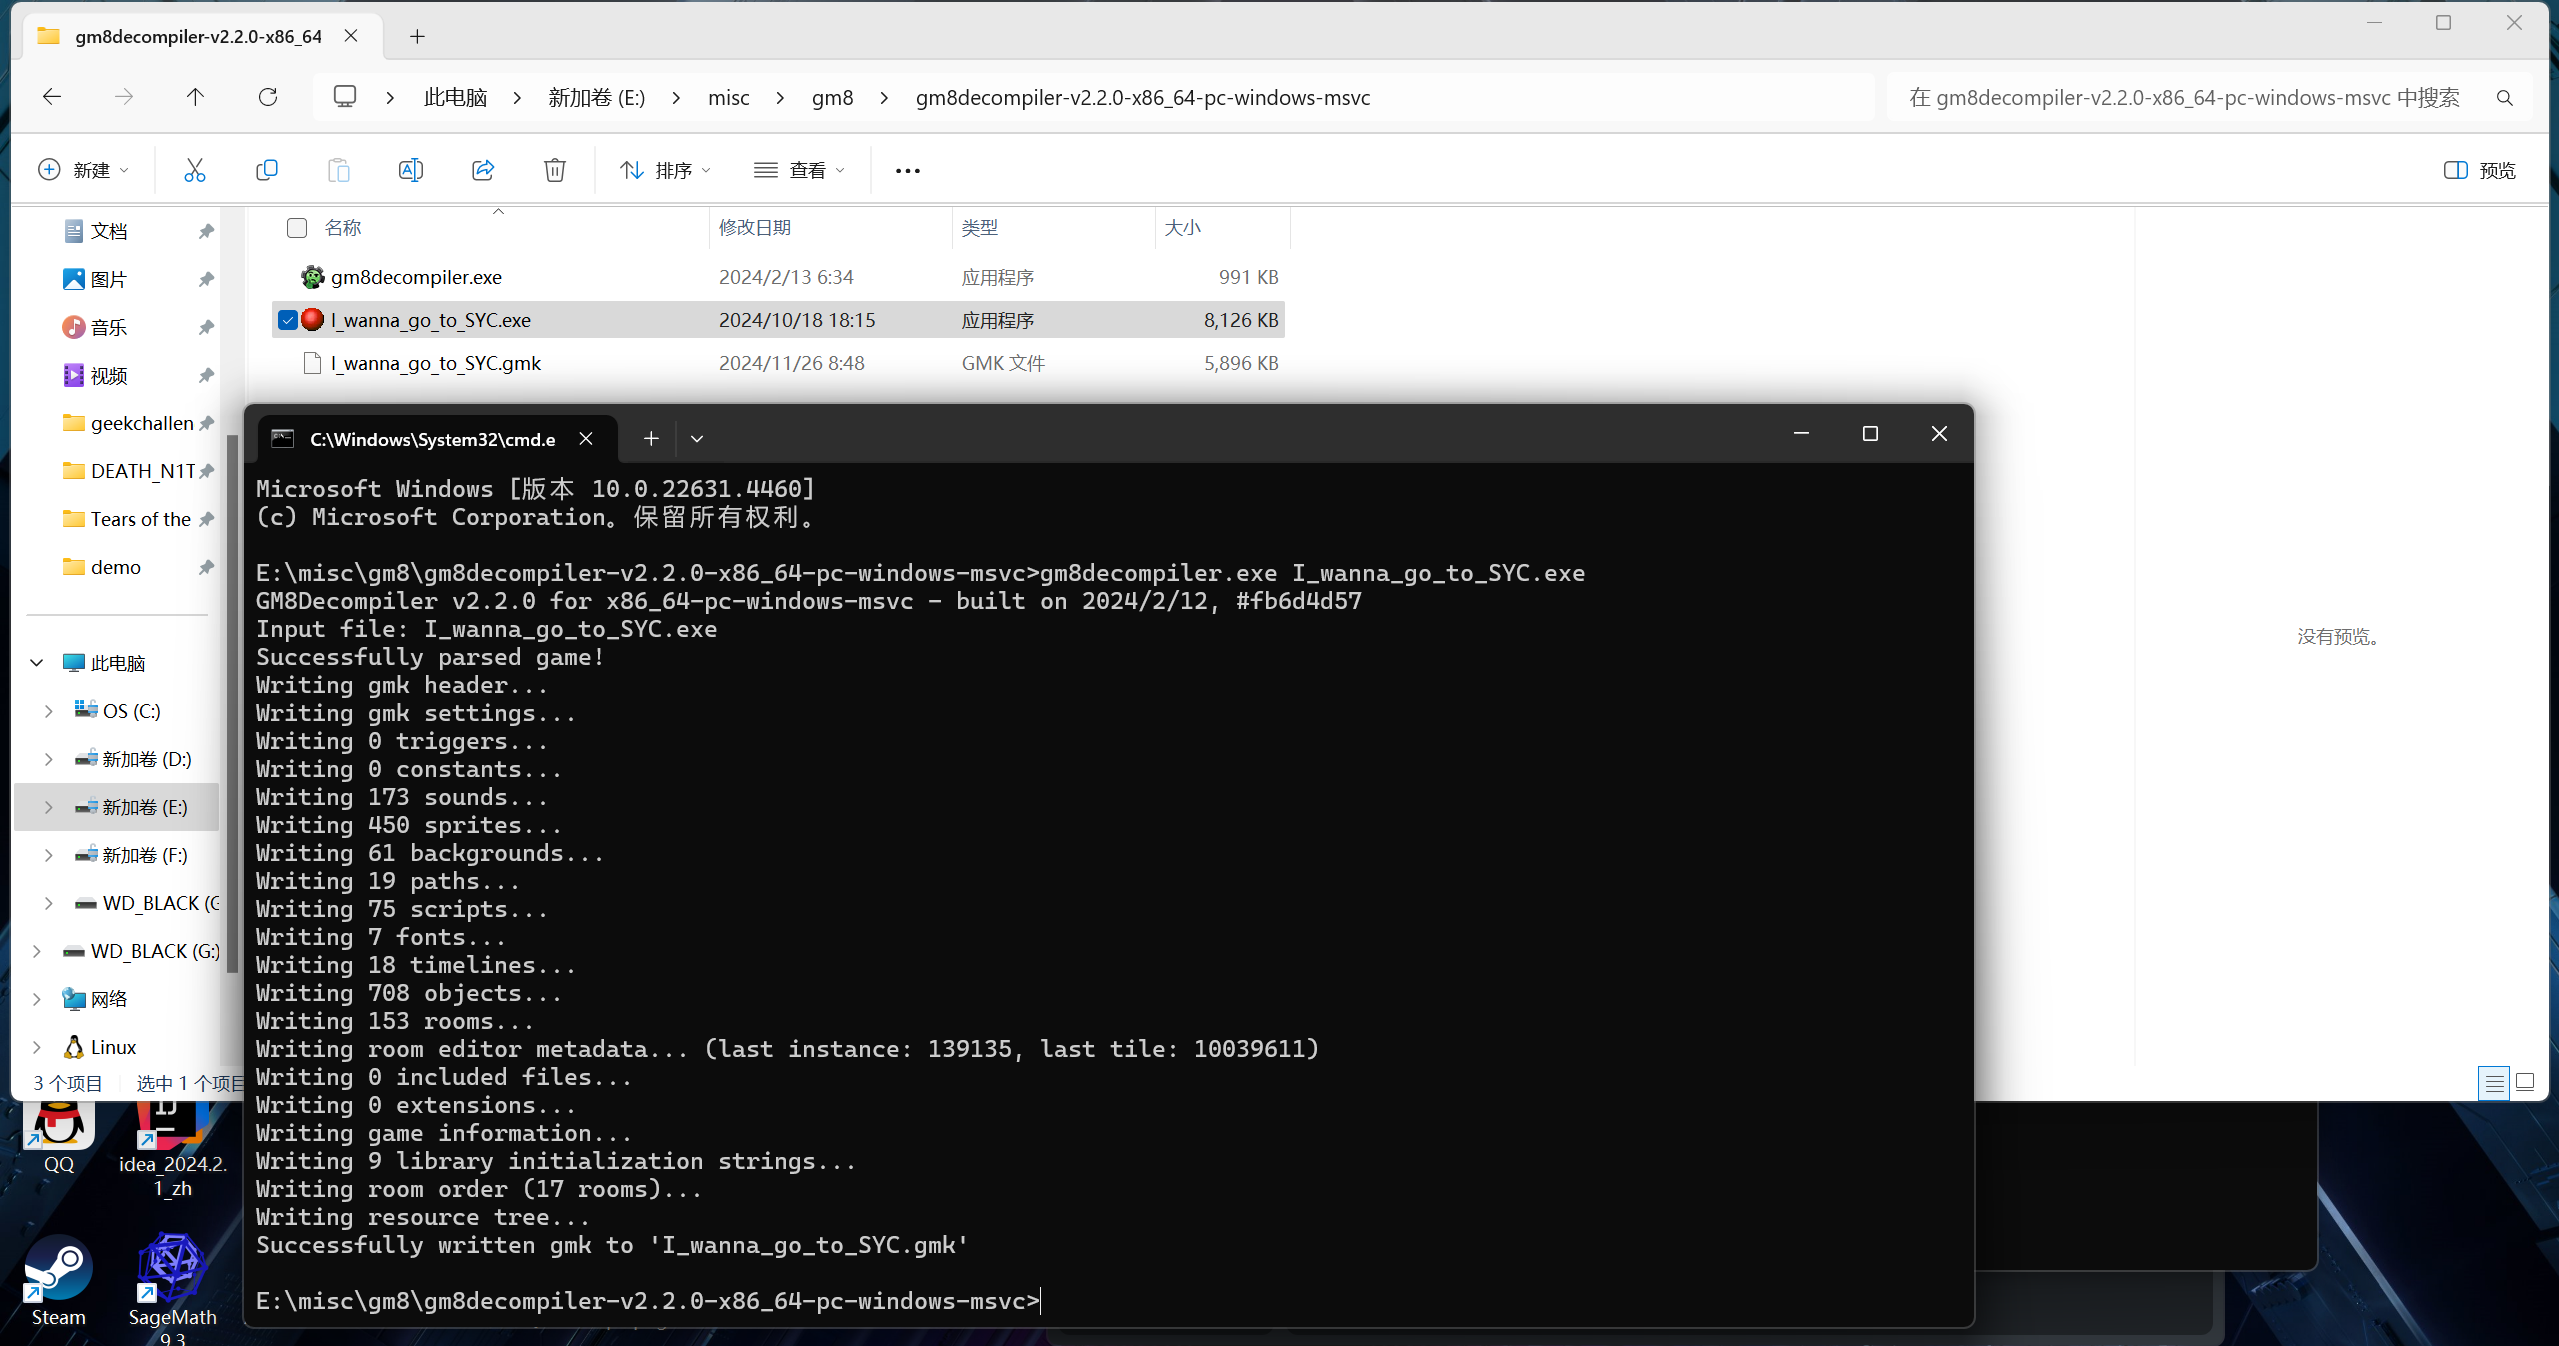Image resolution: width=2559 pixels, height=1346 pixels.
Task: Open terminal profile dropdown arrow
Action: tap(697, 438)
